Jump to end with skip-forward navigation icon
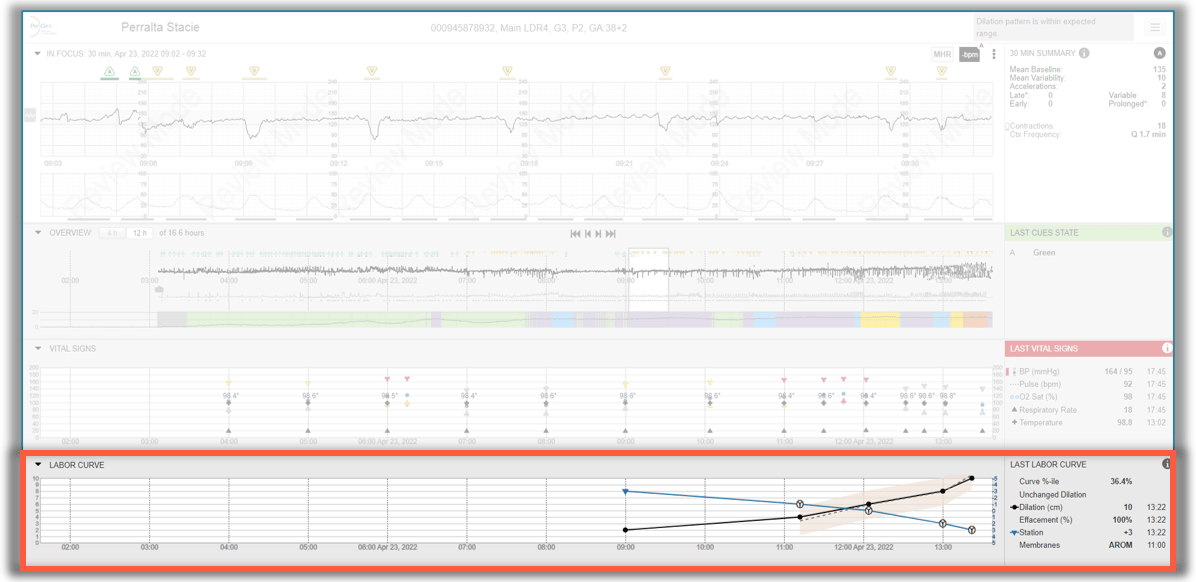 click(x=609, y=234)
